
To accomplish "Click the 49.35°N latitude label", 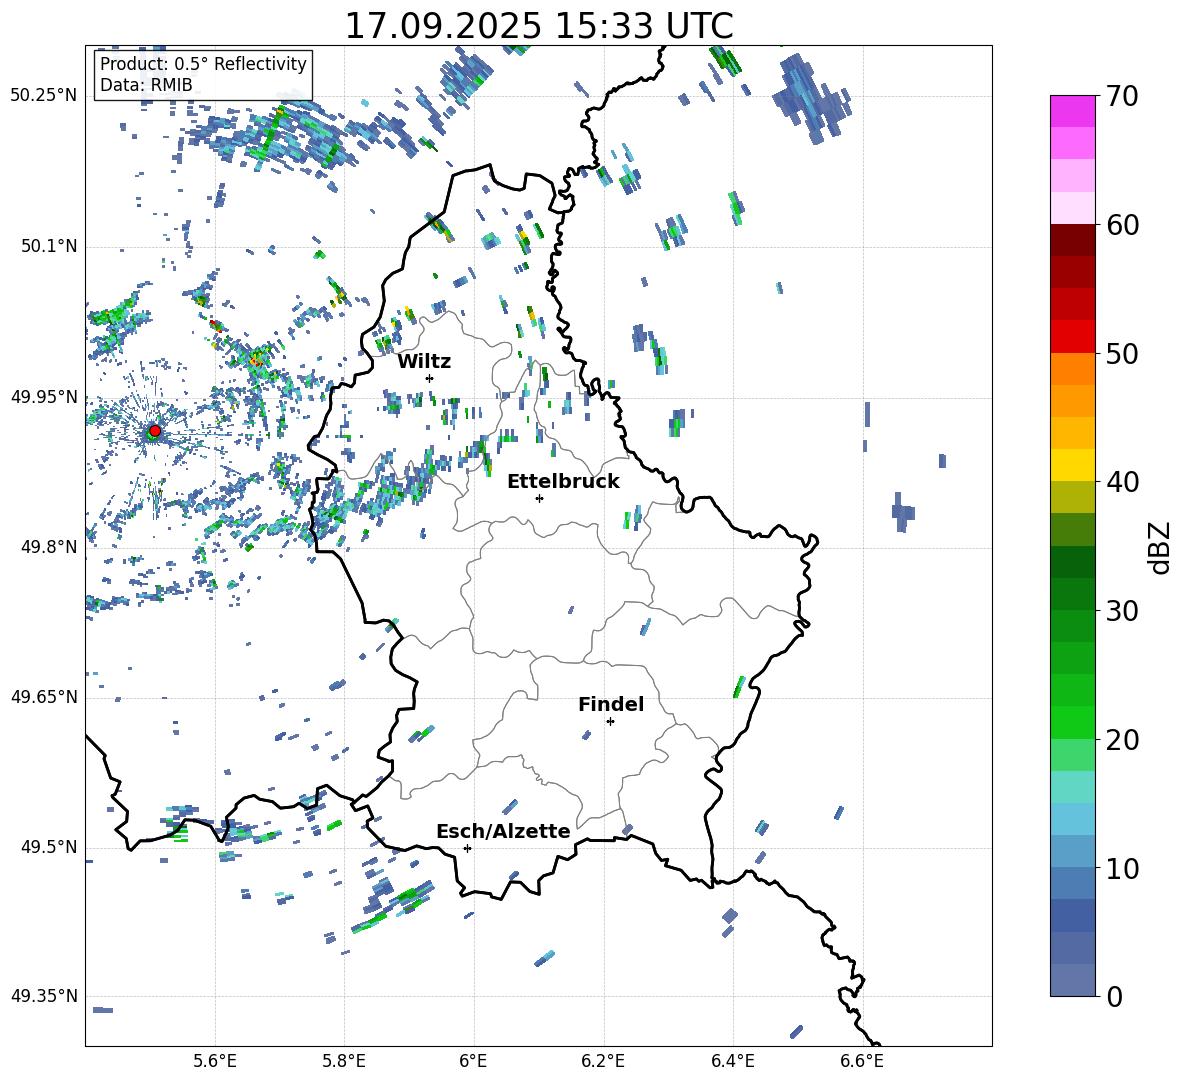I will tap(44, 996).
